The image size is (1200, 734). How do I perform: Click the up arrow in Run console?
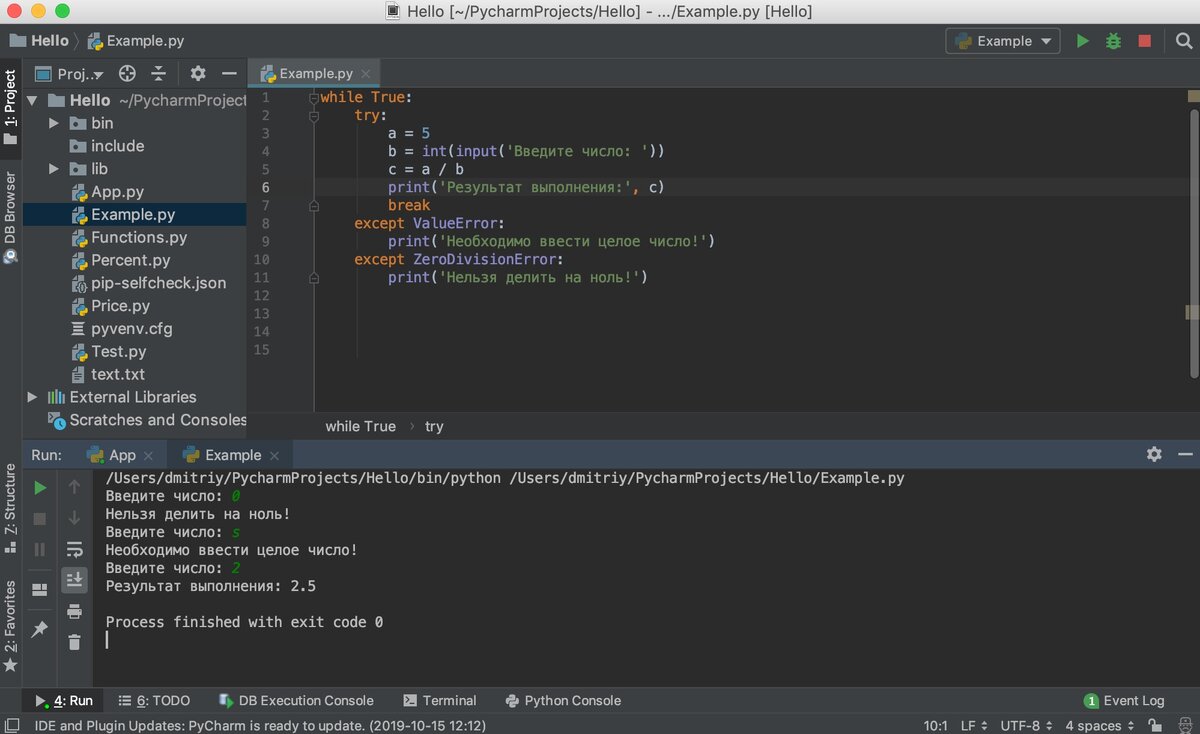(75, 487)
